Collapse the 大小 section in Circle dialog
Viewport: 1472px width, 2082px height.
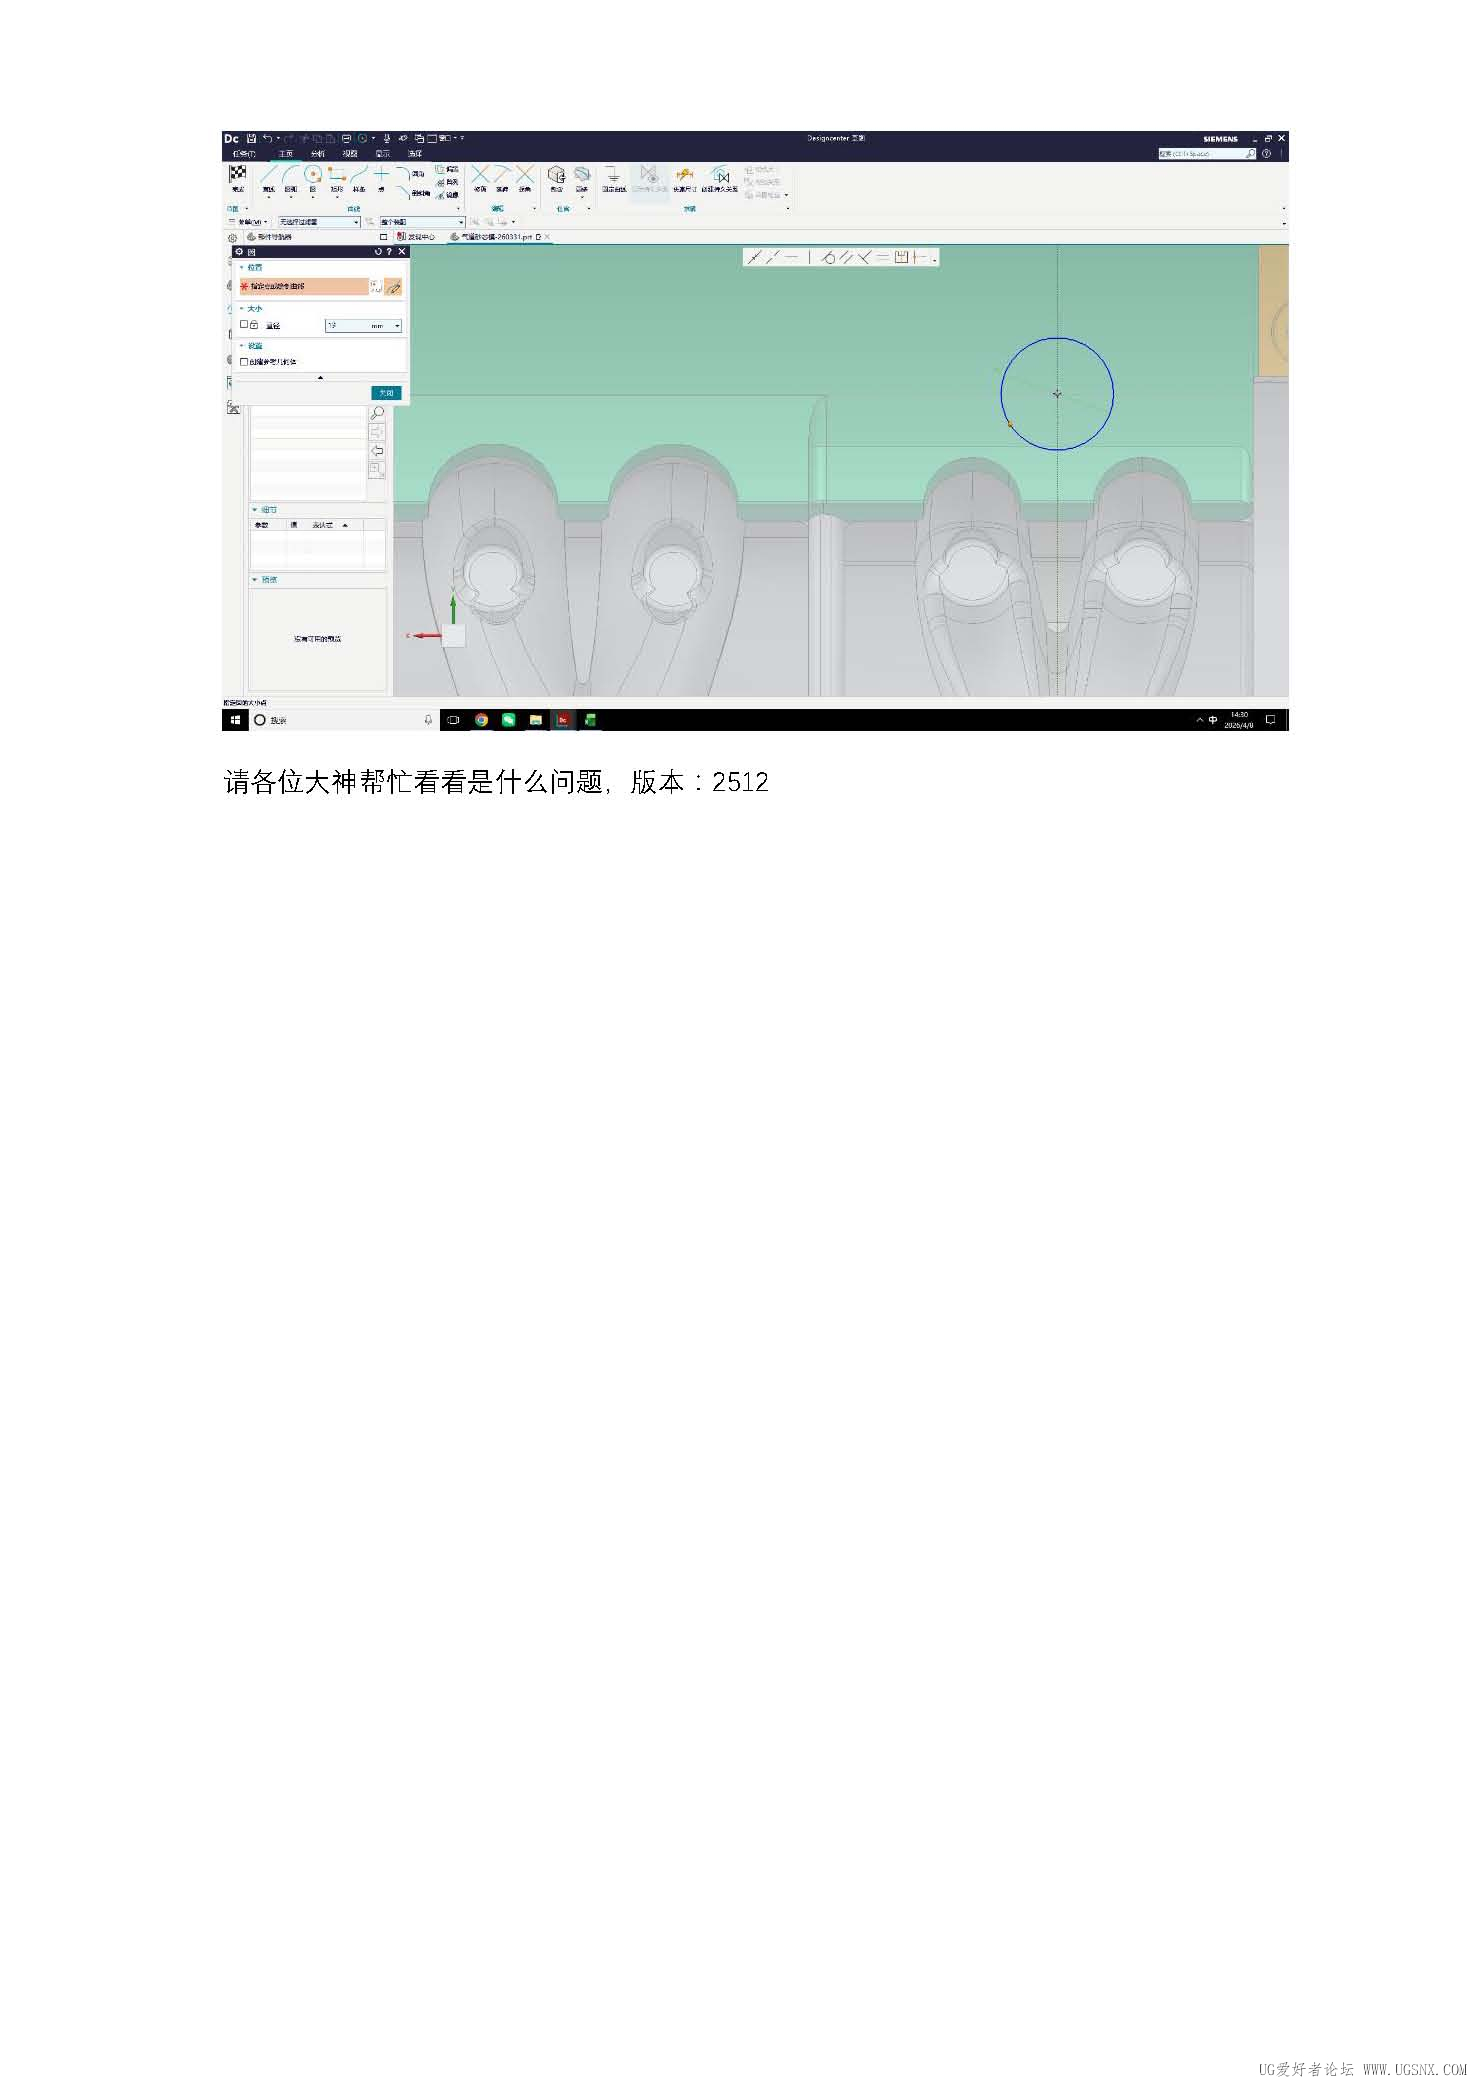pyautogui.click(x=241, y=308)
